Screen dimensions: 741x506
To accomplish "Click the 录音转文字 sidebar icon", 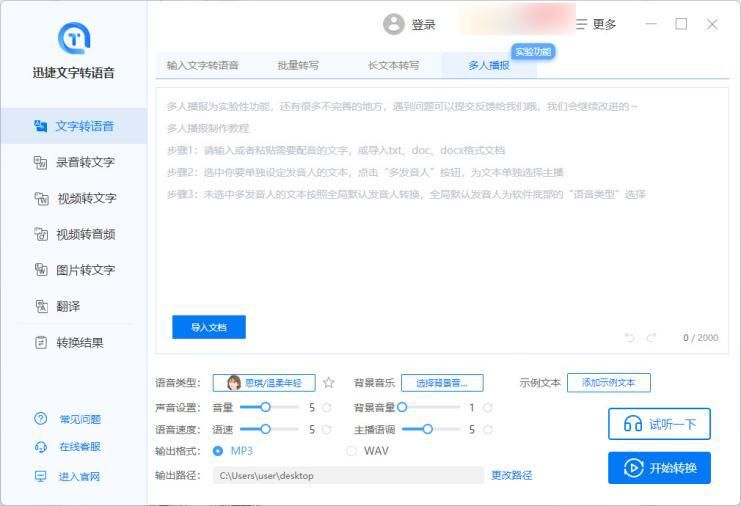I will click(x=41, y=163).
